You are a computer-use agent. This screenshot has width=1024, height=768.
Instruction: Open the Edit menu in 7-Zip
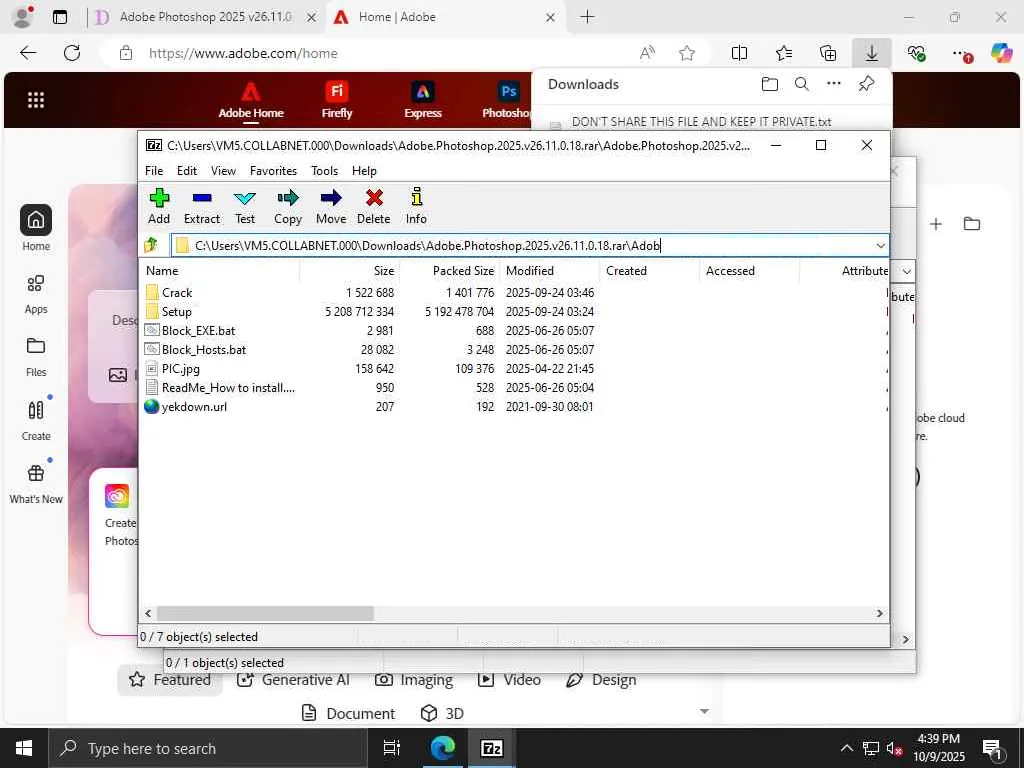pyautogui.click(x=187, y=170)
